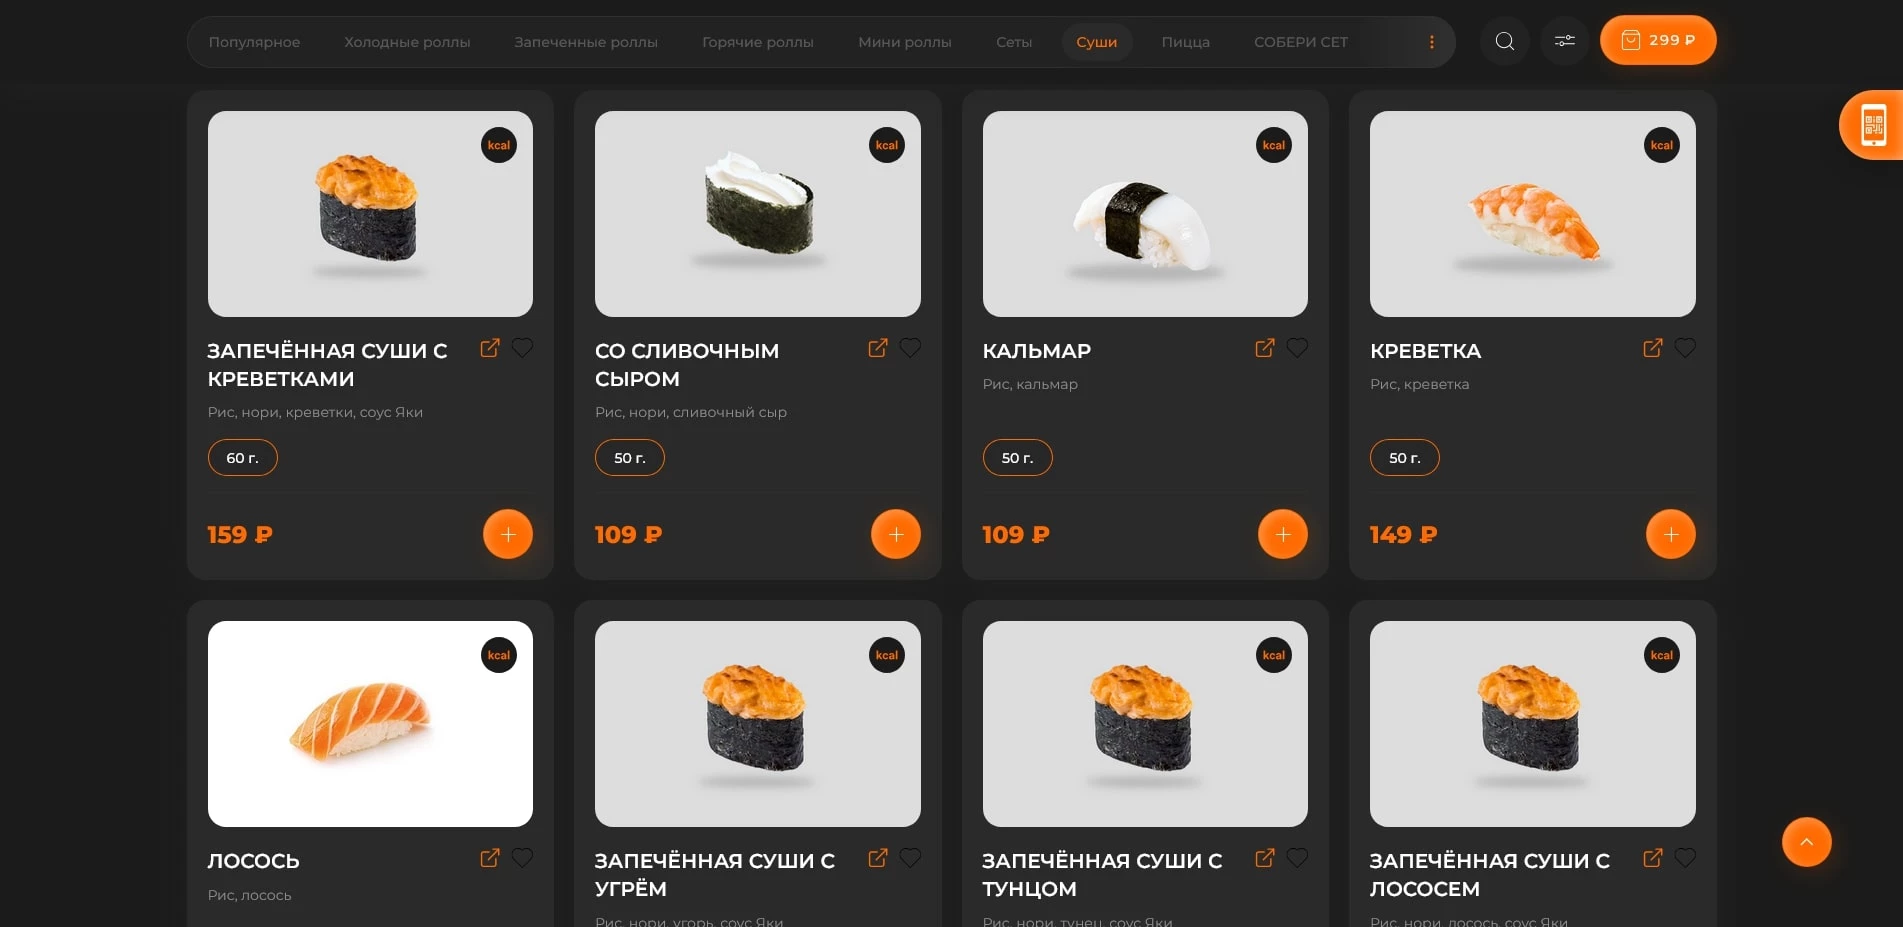The width and height of the screenshot is (1903, 927).
Task: Toggle favorite heart for Лосось
Action: point(522,858)
